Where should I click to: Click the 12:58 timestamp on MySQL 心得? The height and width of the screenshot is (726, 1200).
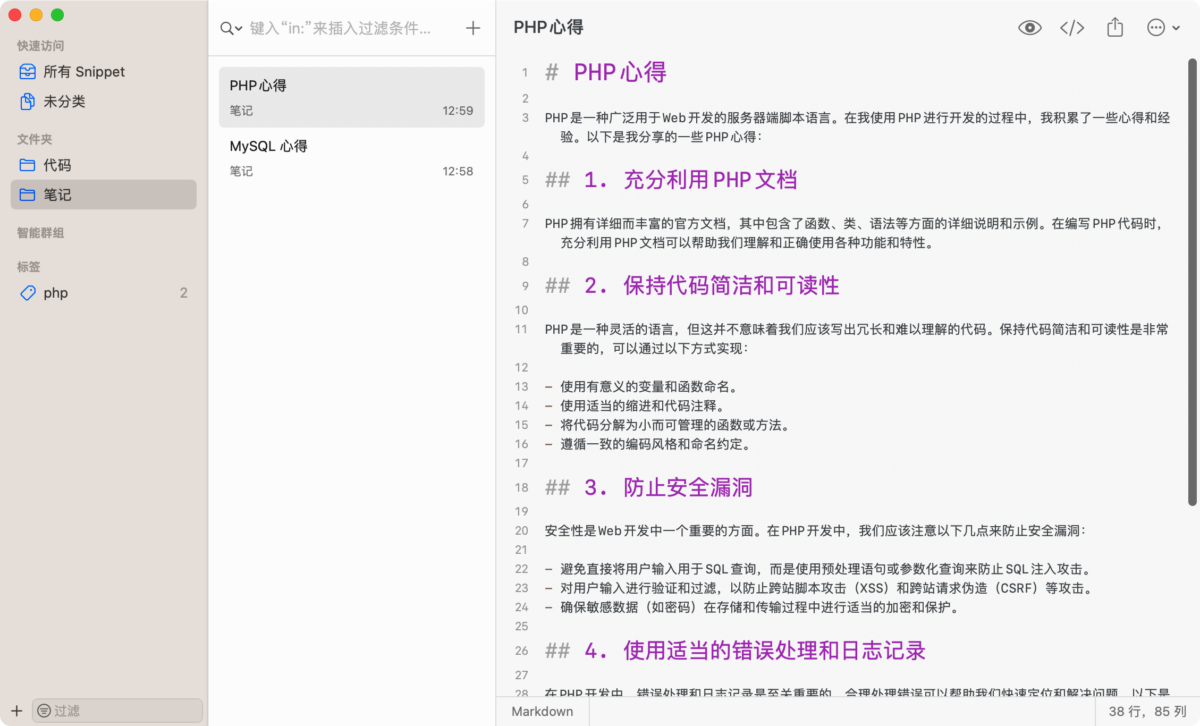[458, 171]
